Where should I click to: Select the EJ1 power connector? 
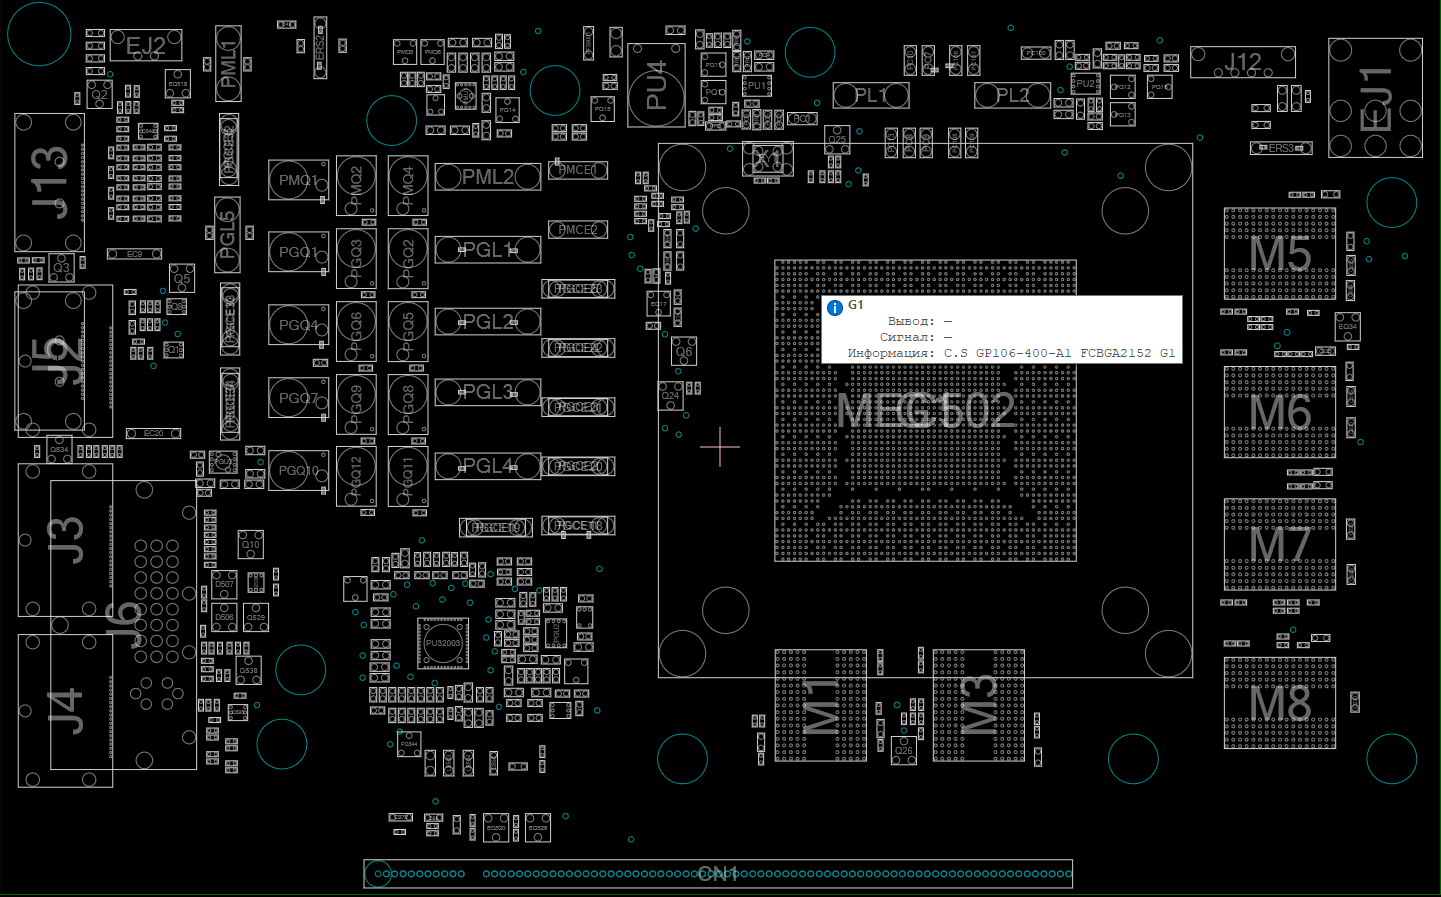pyautogui.click(x=1375, y=98)
